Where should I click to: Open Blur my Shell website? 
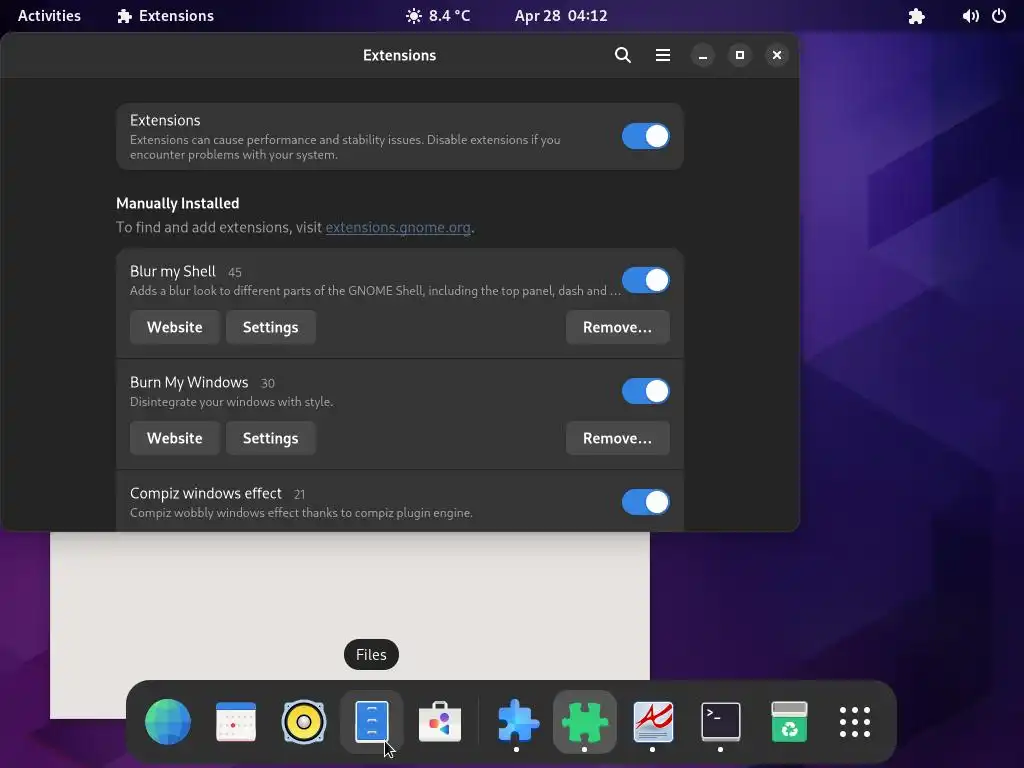point(174,327)
